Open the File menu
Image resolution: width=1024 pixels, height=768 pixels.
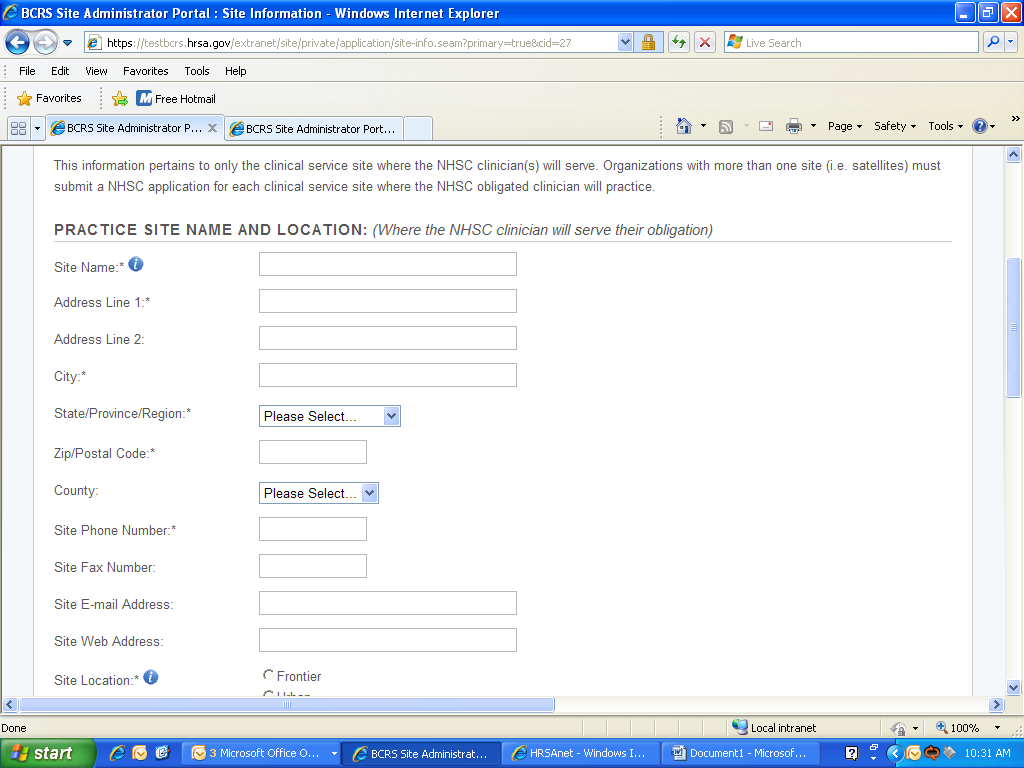click(27, 71)
